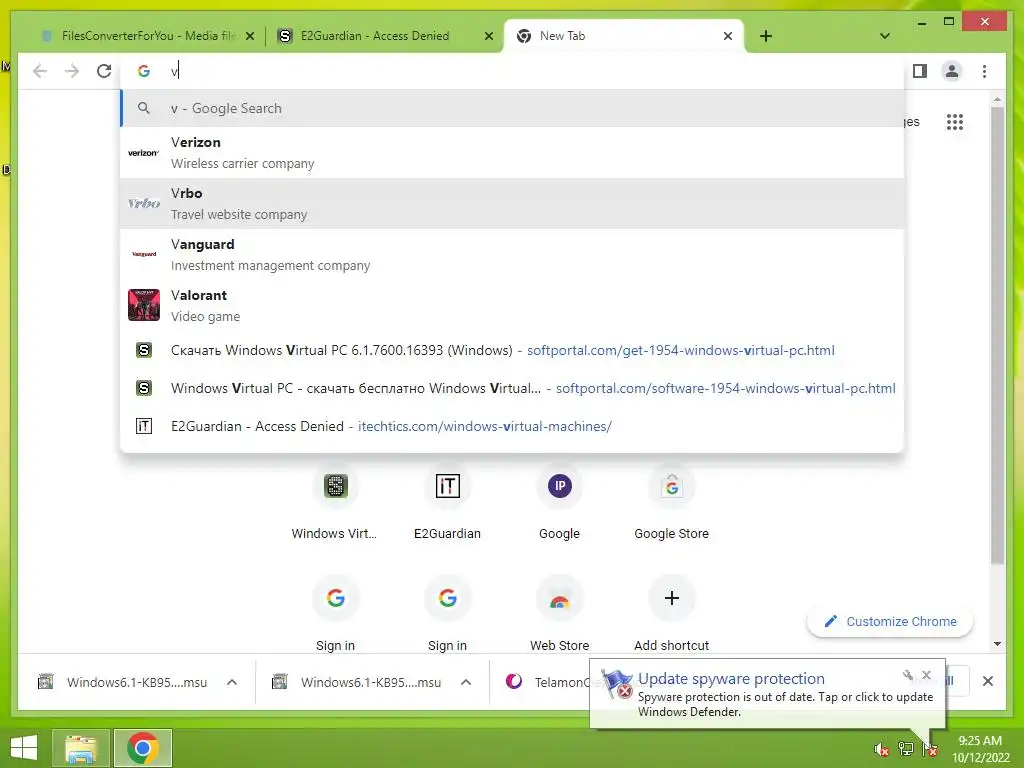Open the Windows Start button

pyautogui.click(x=24, y=748)
